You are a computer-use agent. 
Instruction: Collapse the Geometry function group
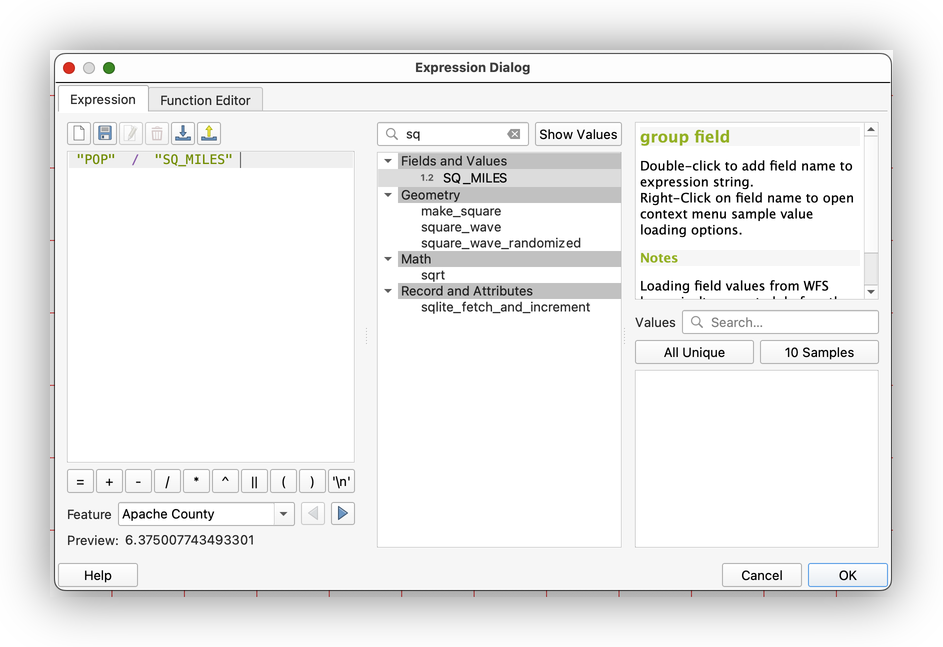tap(388, 195)
